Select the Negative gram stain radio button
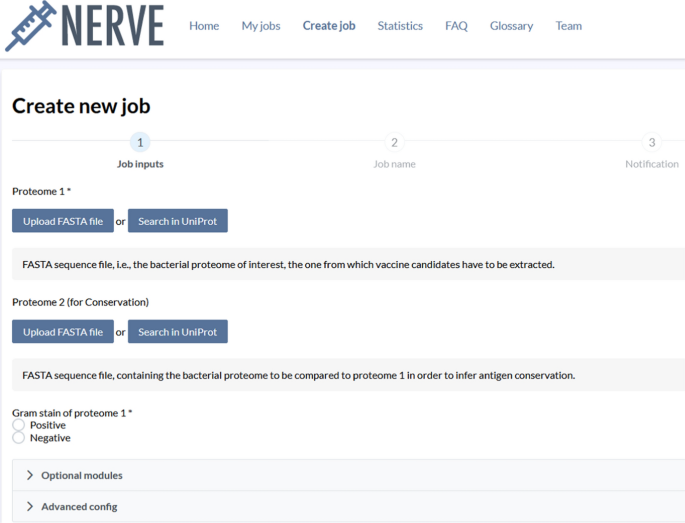The image size is (685, 523). click(x=18, y=438)
